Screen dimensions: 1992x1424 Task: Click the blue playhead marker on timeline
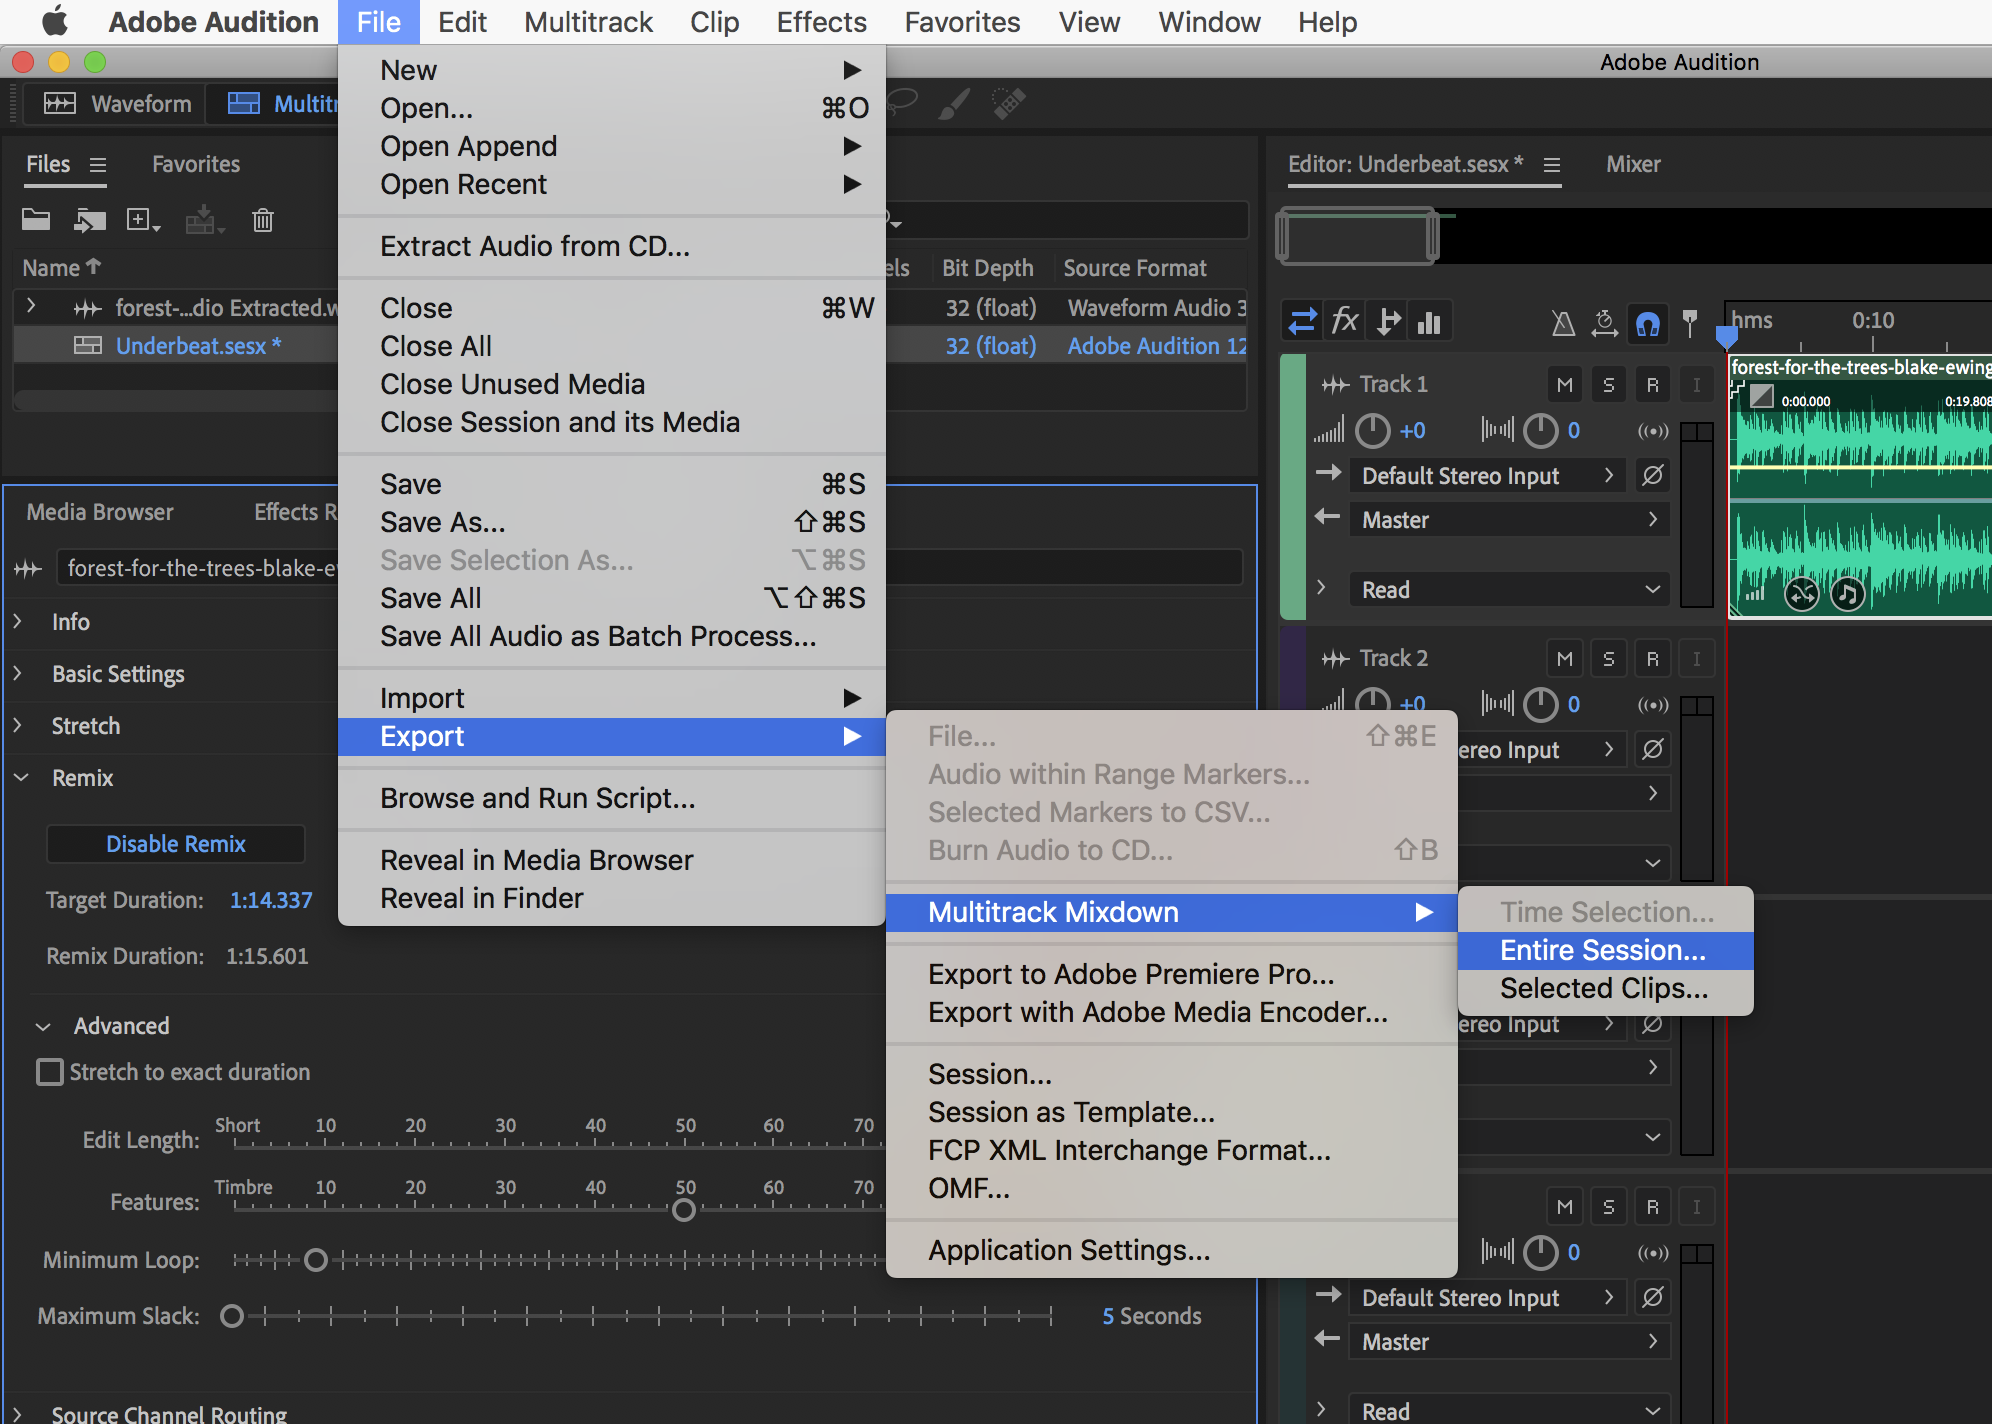pos(1726,336)
